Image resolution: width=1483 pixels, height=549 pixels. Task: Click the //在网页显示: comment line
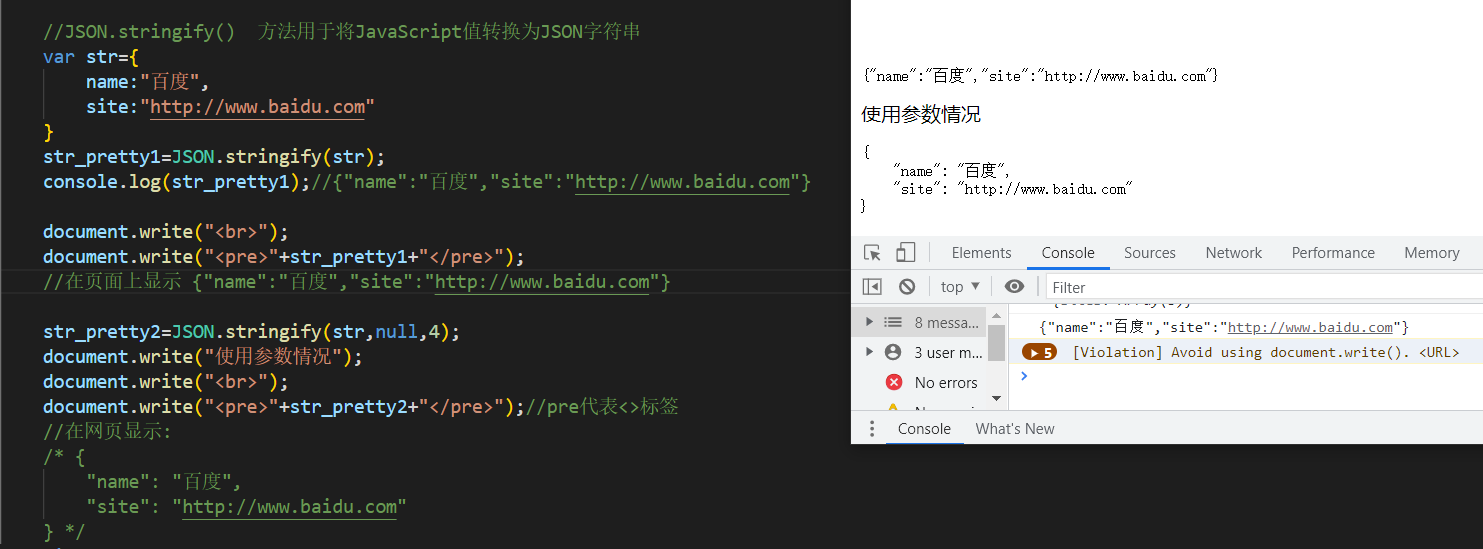[x=108, y=432]
